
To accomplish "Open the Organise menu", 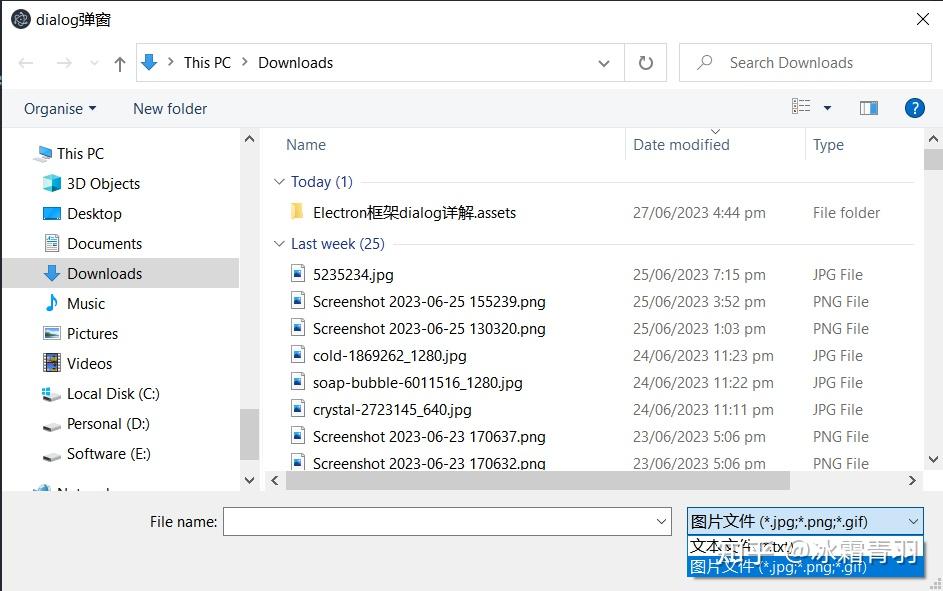I will 60,109.
